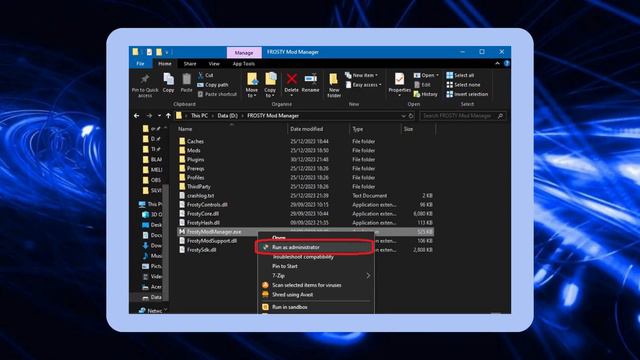Click History in the Open group
Image resolution: width=640 pixels, height=360 pixels.
[426, 94]
